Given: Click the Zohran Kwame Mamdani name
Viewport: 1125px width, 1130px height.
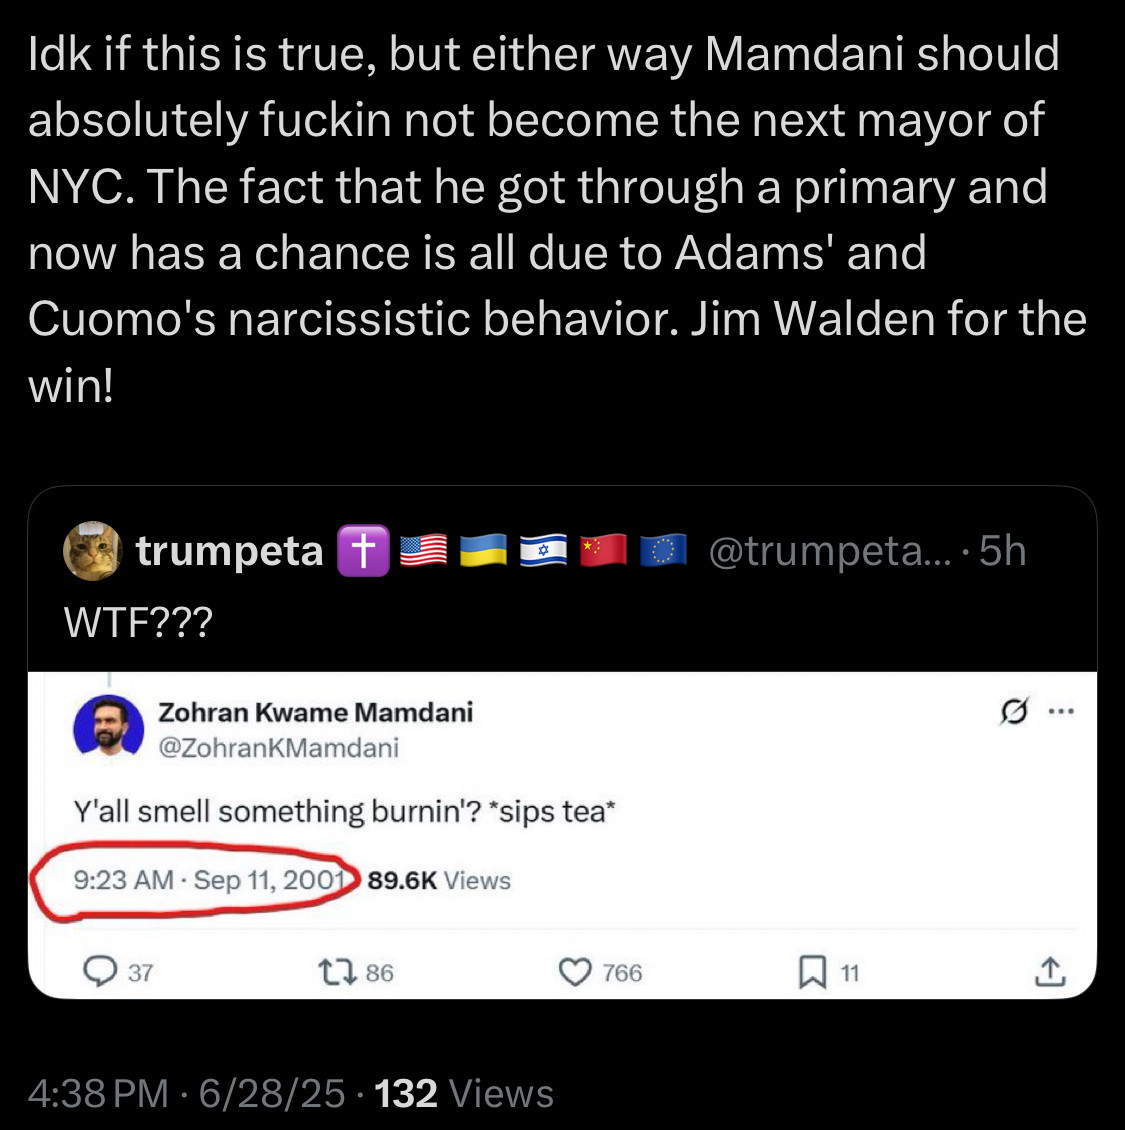Looking at the screenshot, I should pos(316,712).
